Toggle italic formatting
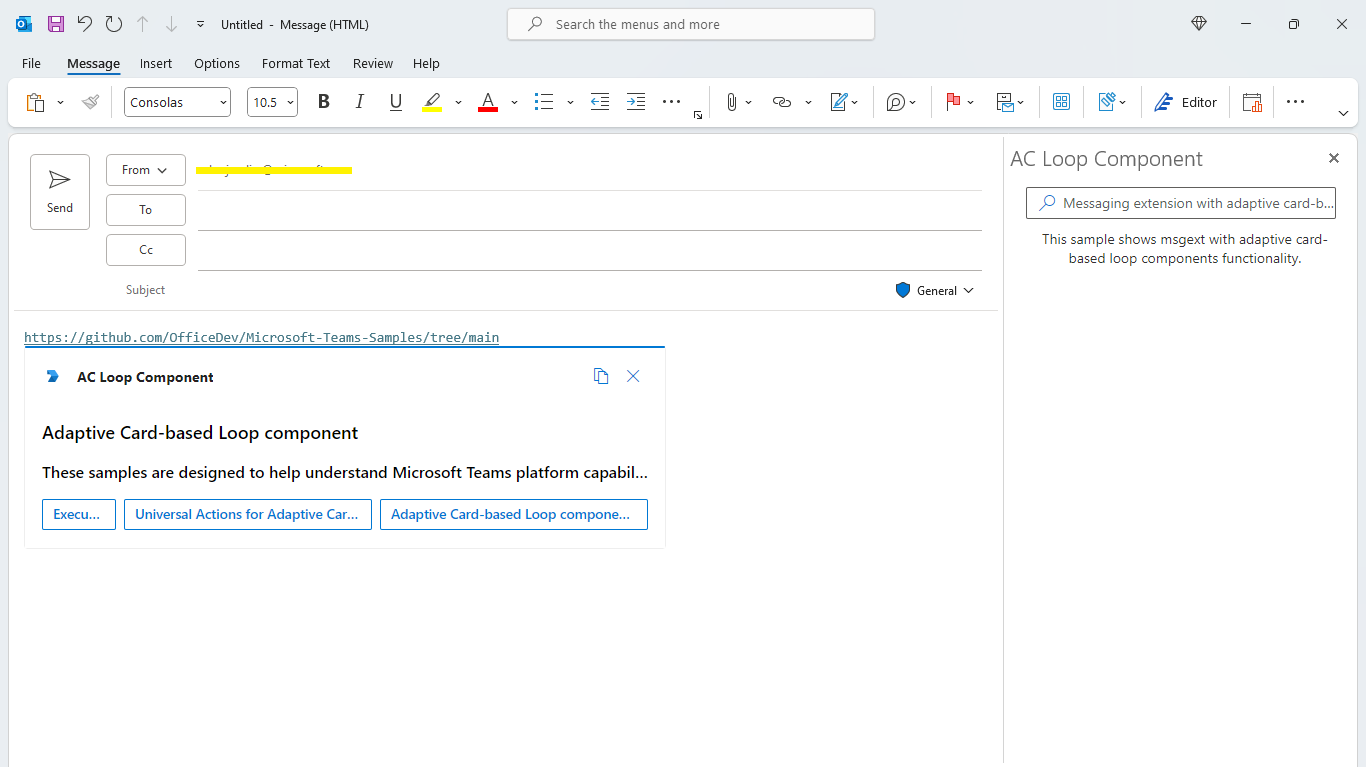 coord(360,102)
